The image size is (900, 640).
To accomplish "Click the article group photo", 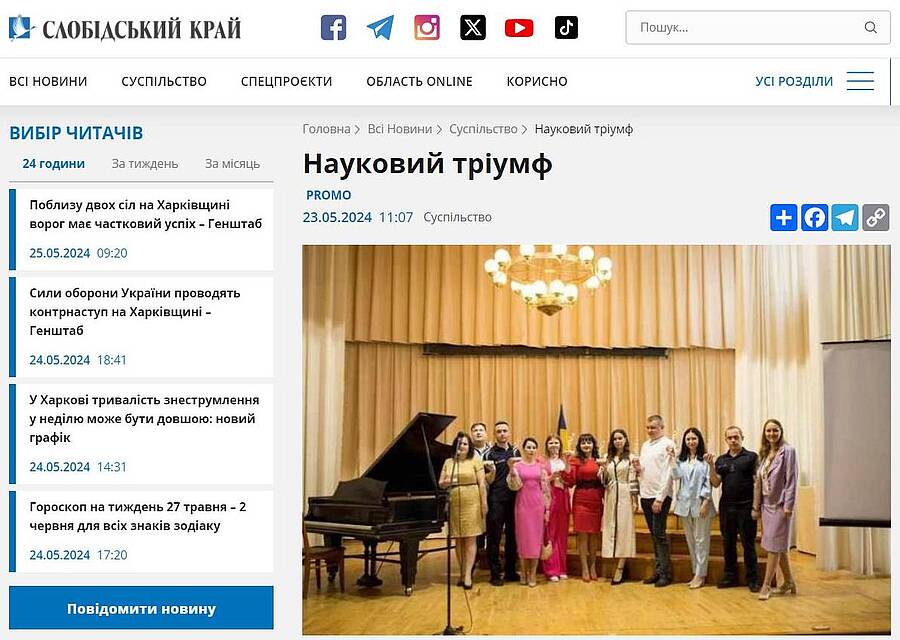I will point(596,440).
